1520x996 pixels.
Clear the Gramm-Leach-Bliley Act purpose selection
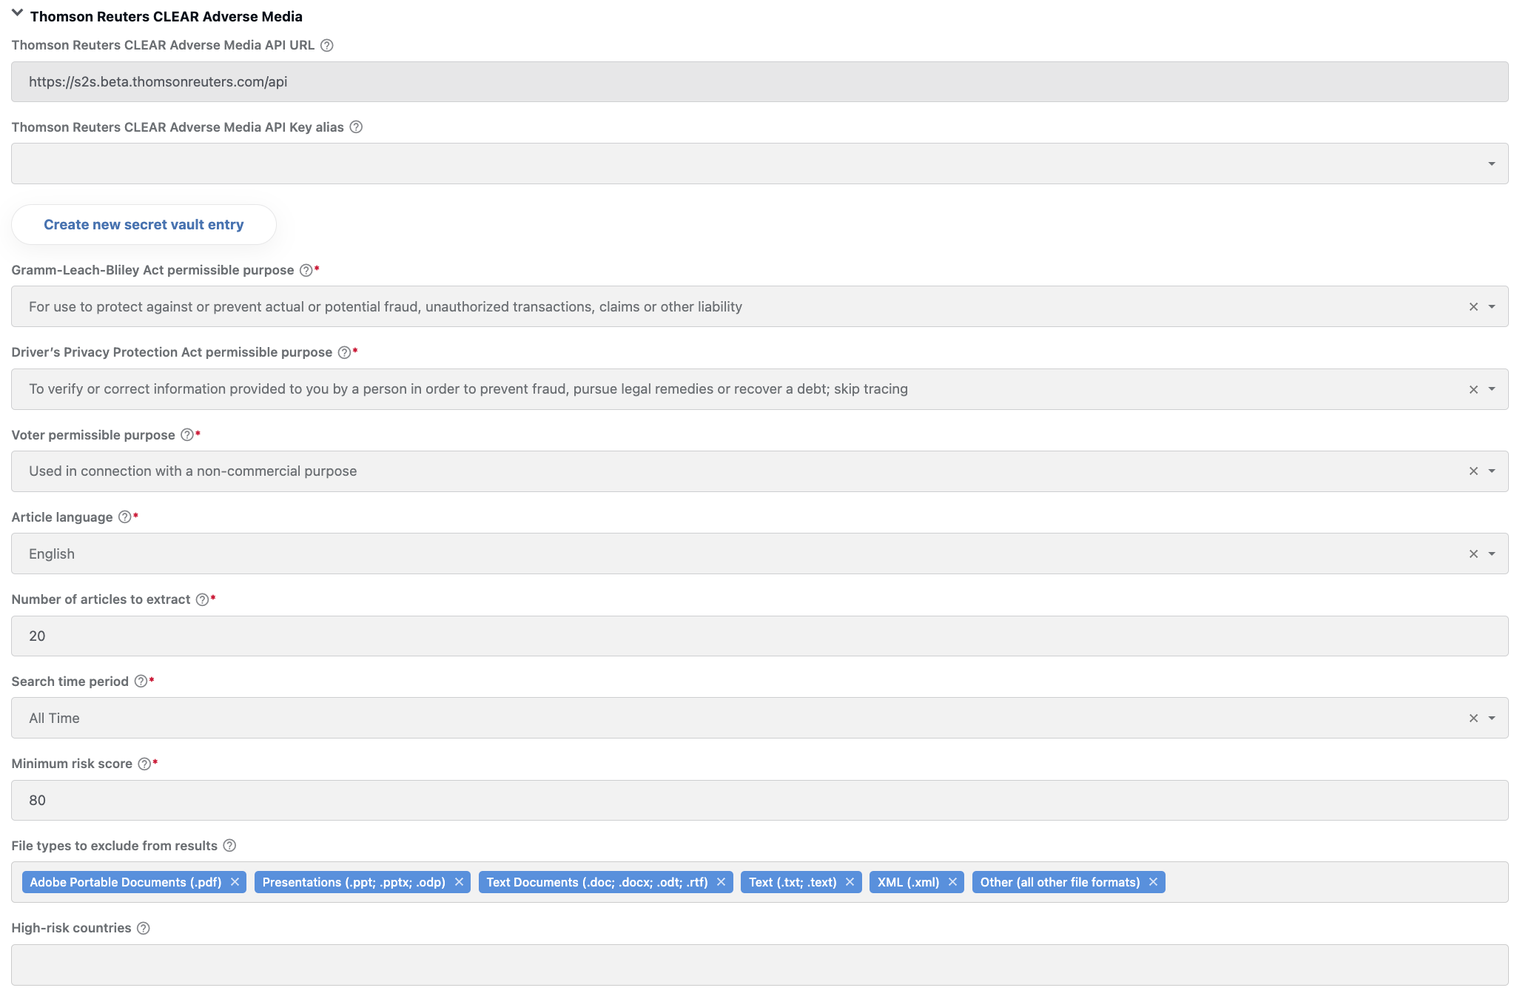tap(1473, 307)
